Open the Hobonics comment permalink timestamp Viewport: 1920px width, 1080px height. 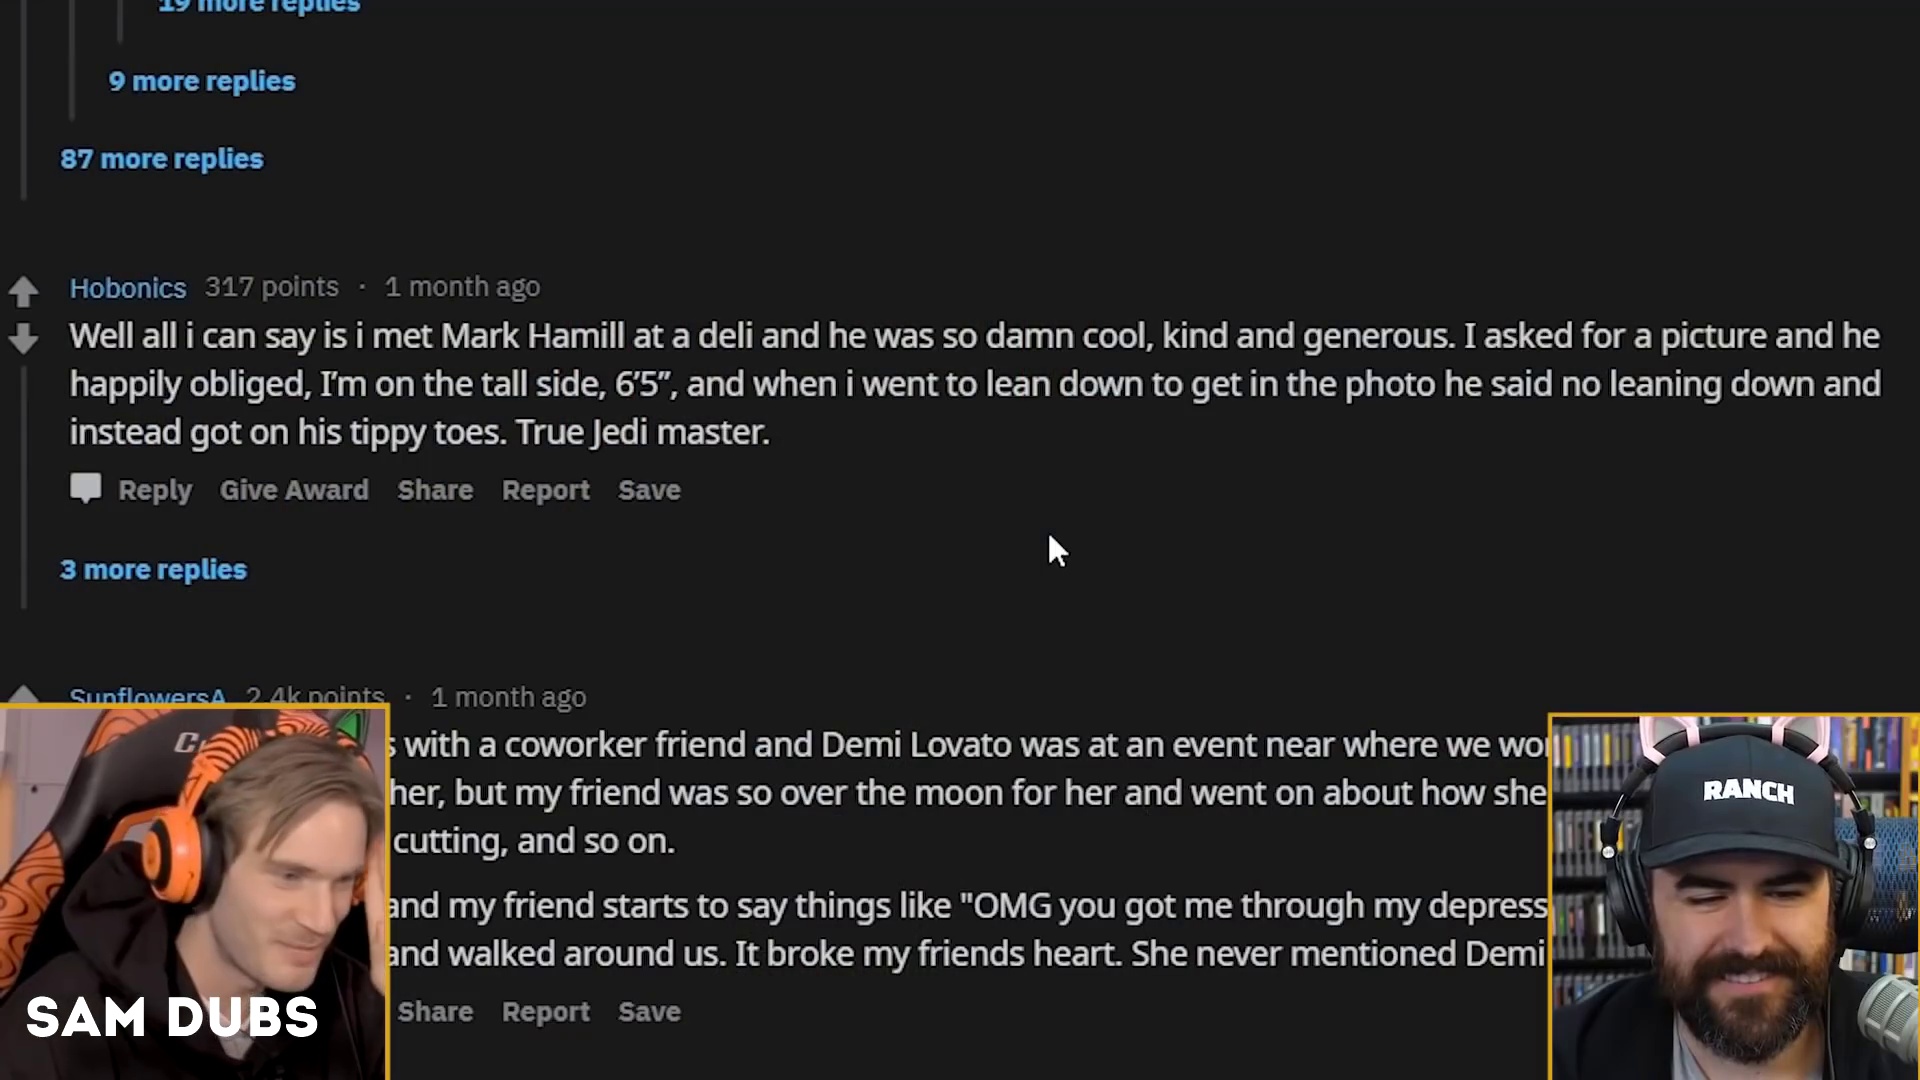[462, 287]
